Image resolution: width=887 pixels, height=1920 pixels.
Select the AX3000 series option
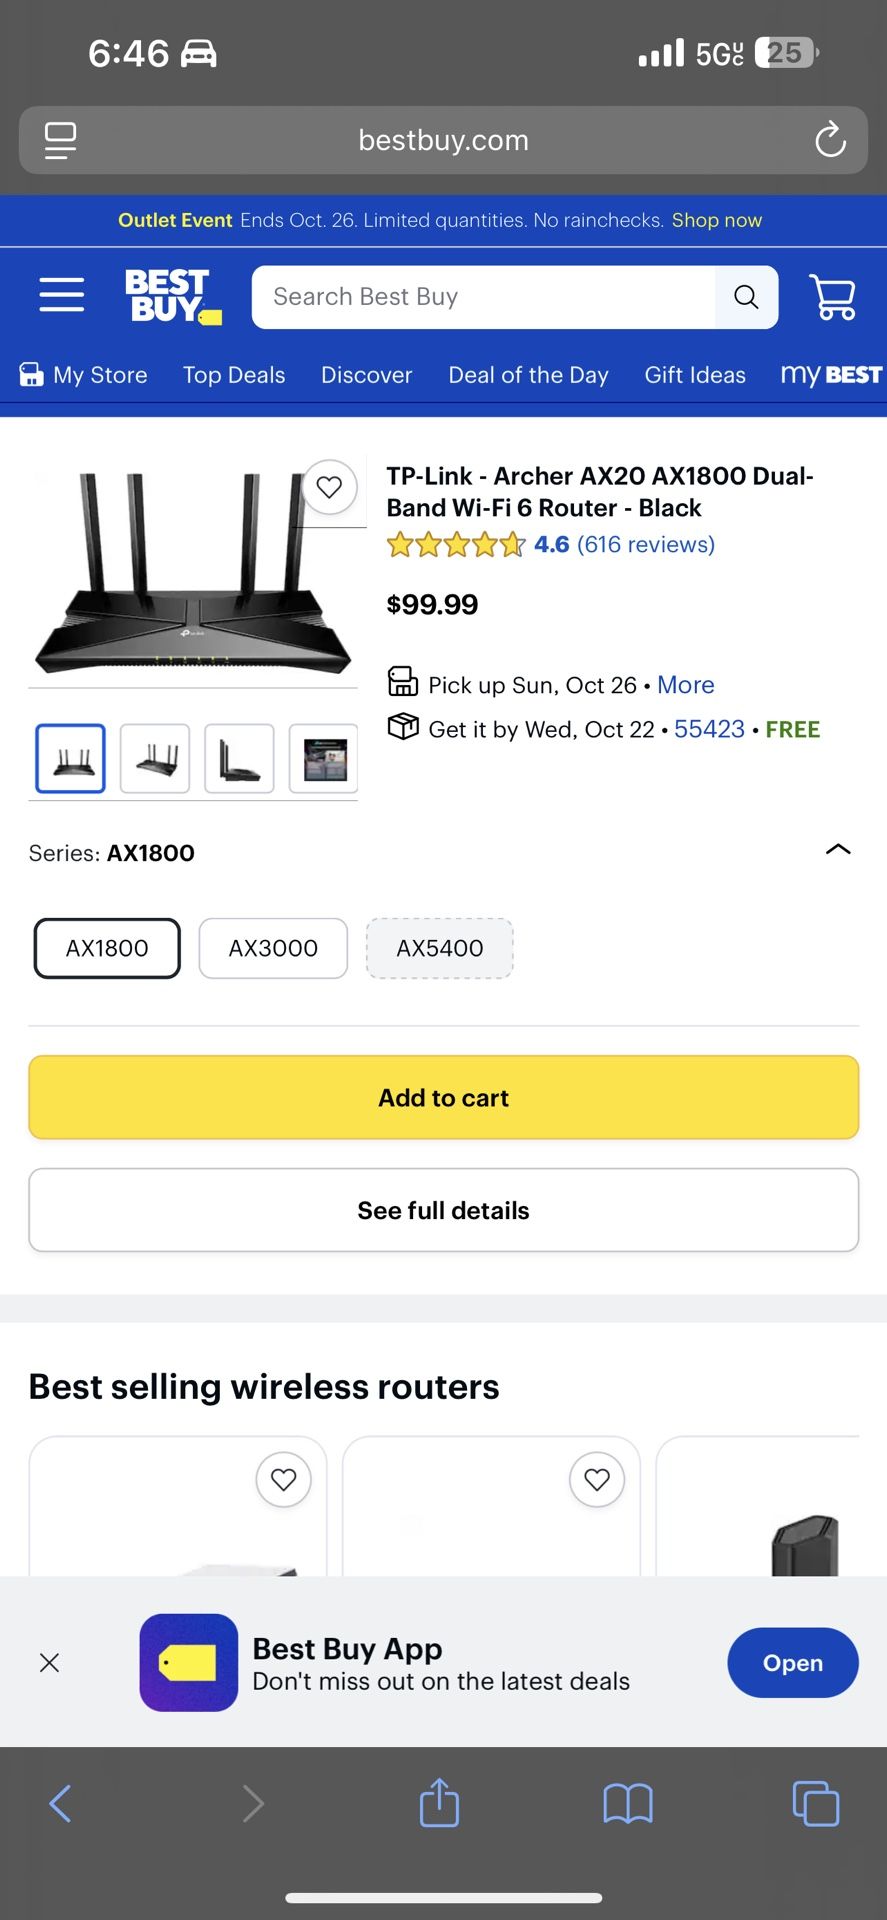pyautogui.click(x=273, y=948)
